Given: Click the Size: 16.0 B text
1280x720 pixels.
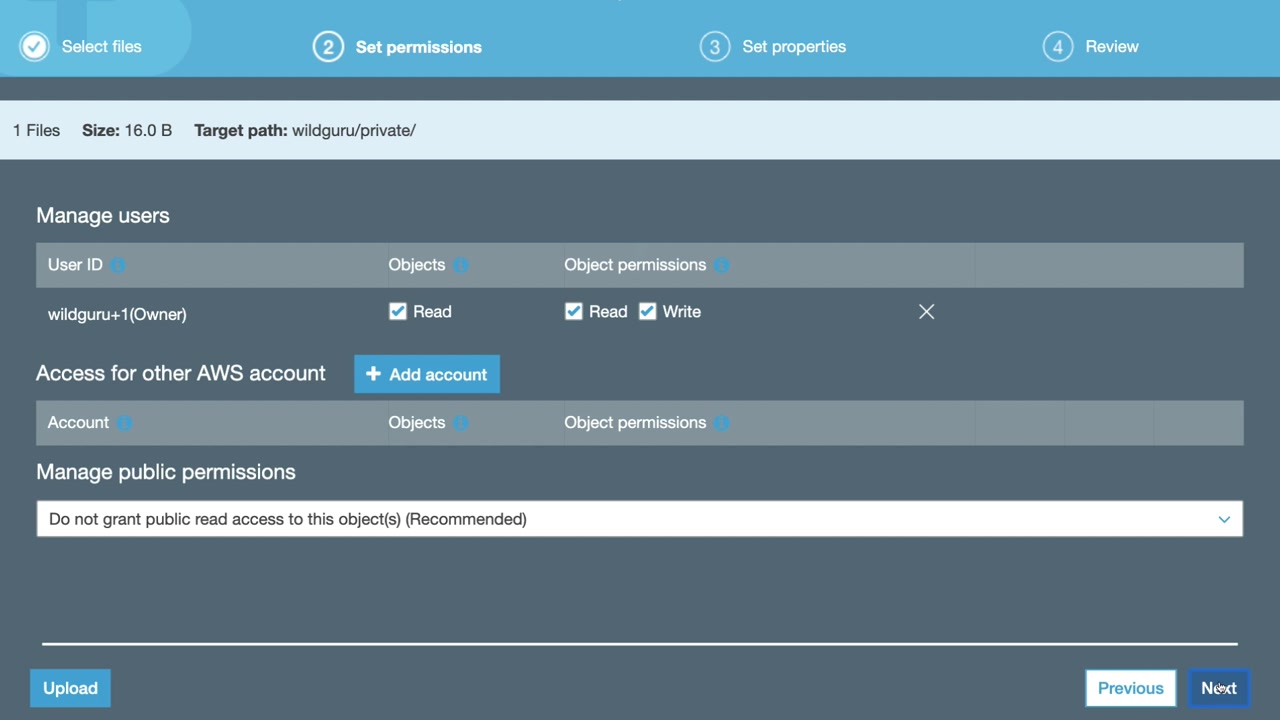Looking at the screenshot, I should [127, 130].
